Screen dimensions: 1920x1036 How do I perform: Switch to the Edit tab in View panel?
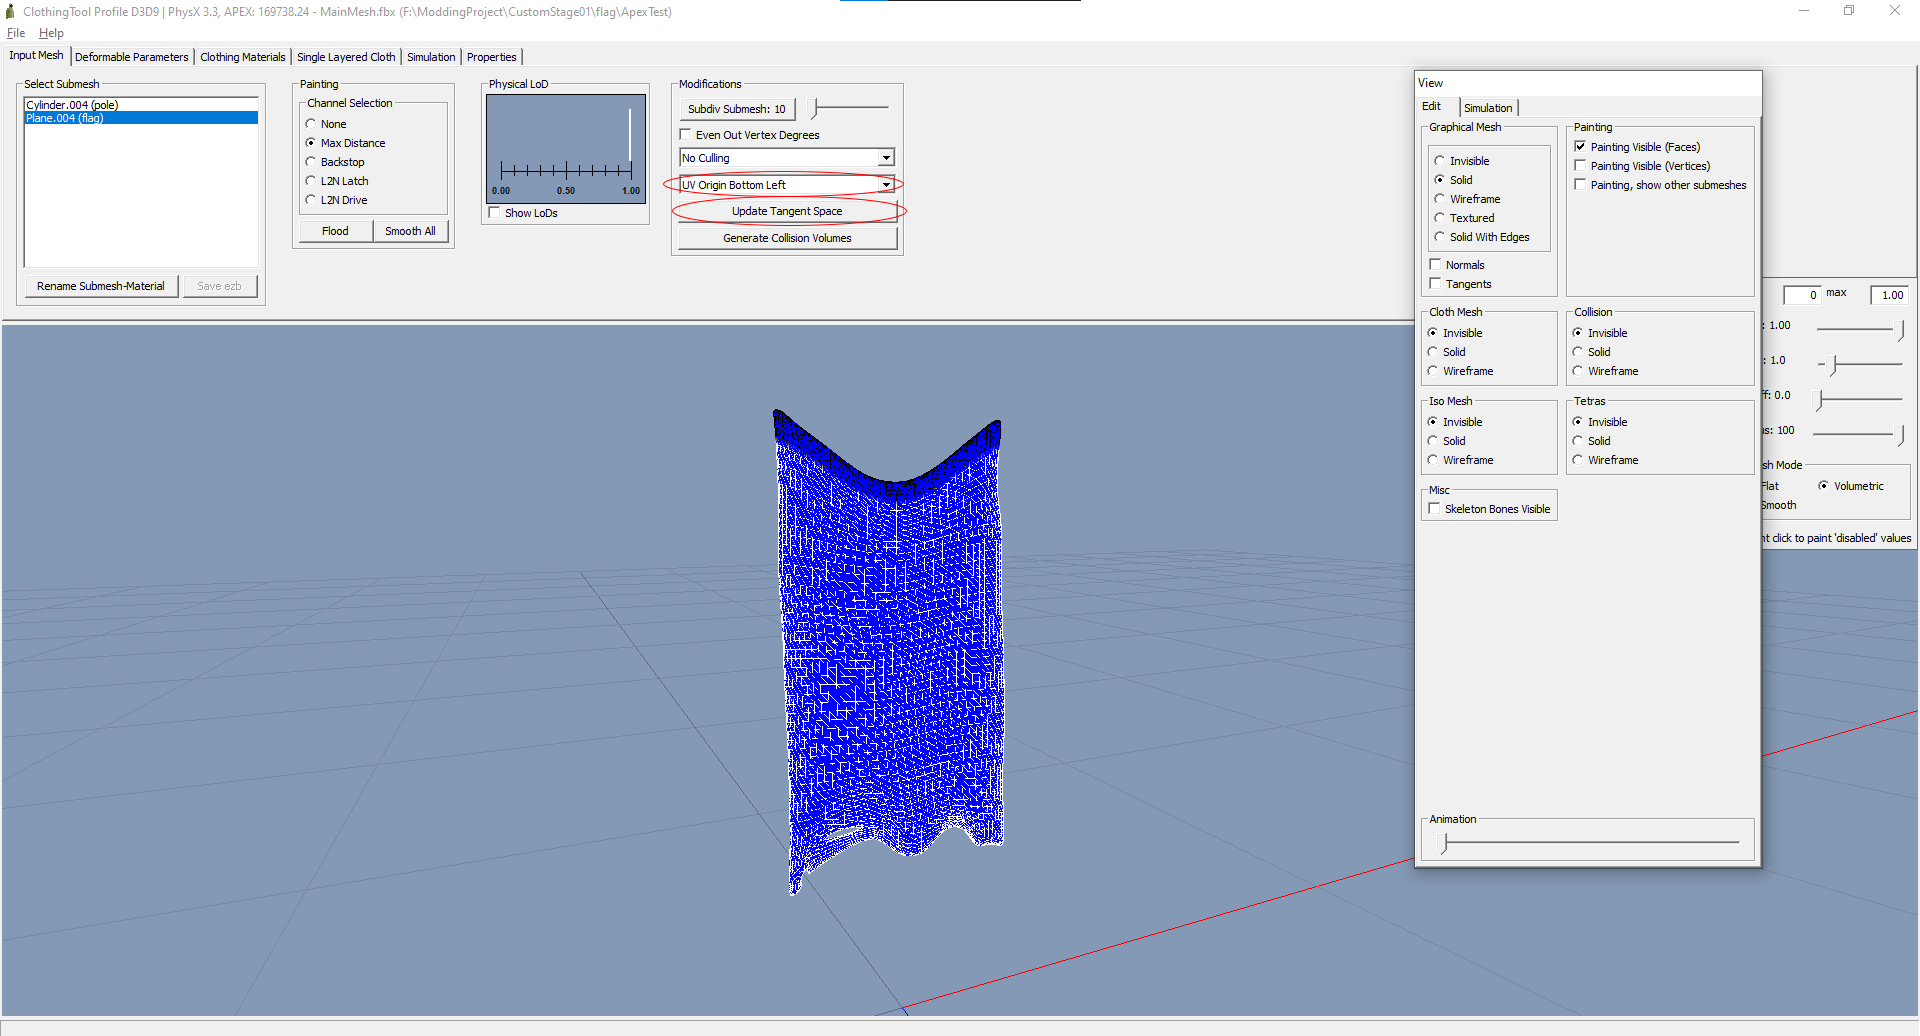point(1432,106)
